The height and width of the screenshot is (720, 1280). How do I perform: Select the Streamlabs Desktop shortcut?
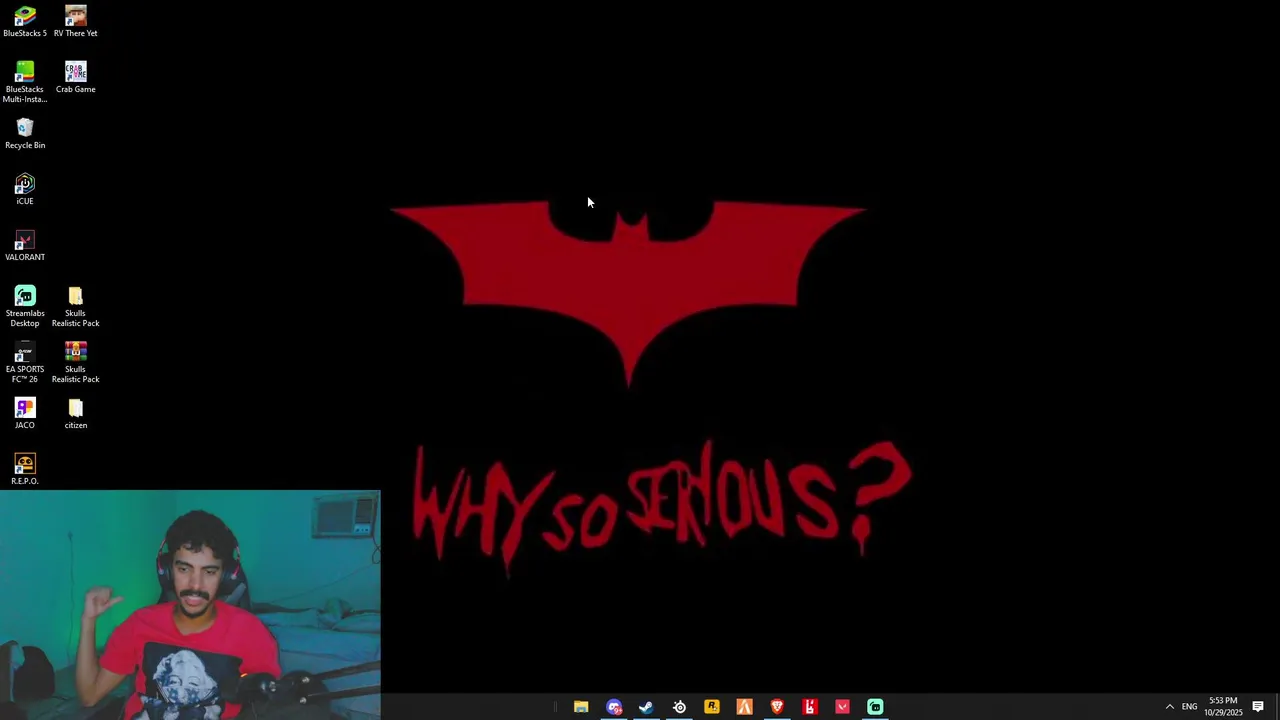coord(25,306)
